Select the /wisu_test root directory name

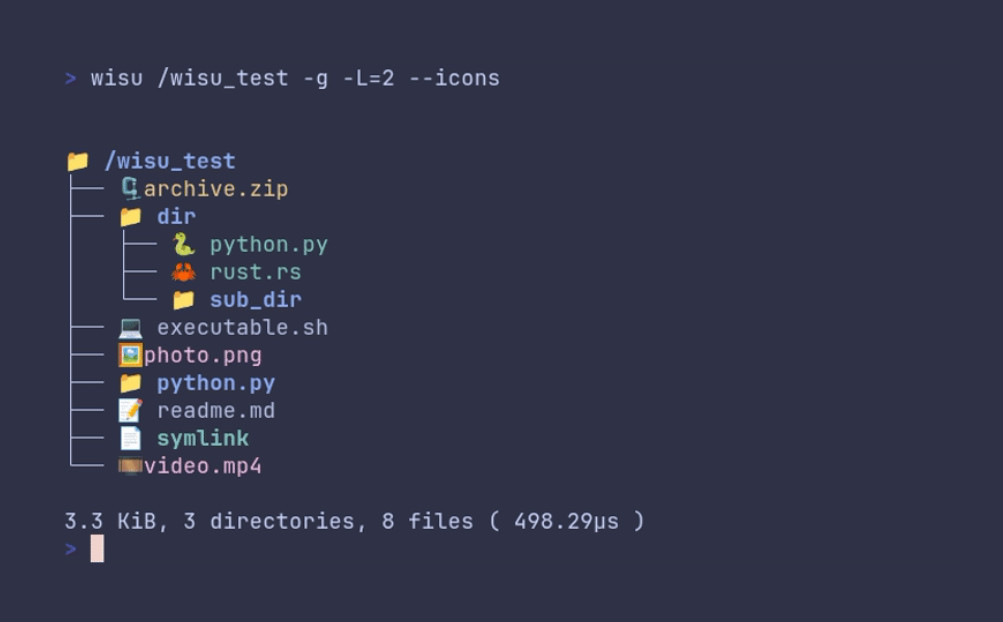(170, 161)
